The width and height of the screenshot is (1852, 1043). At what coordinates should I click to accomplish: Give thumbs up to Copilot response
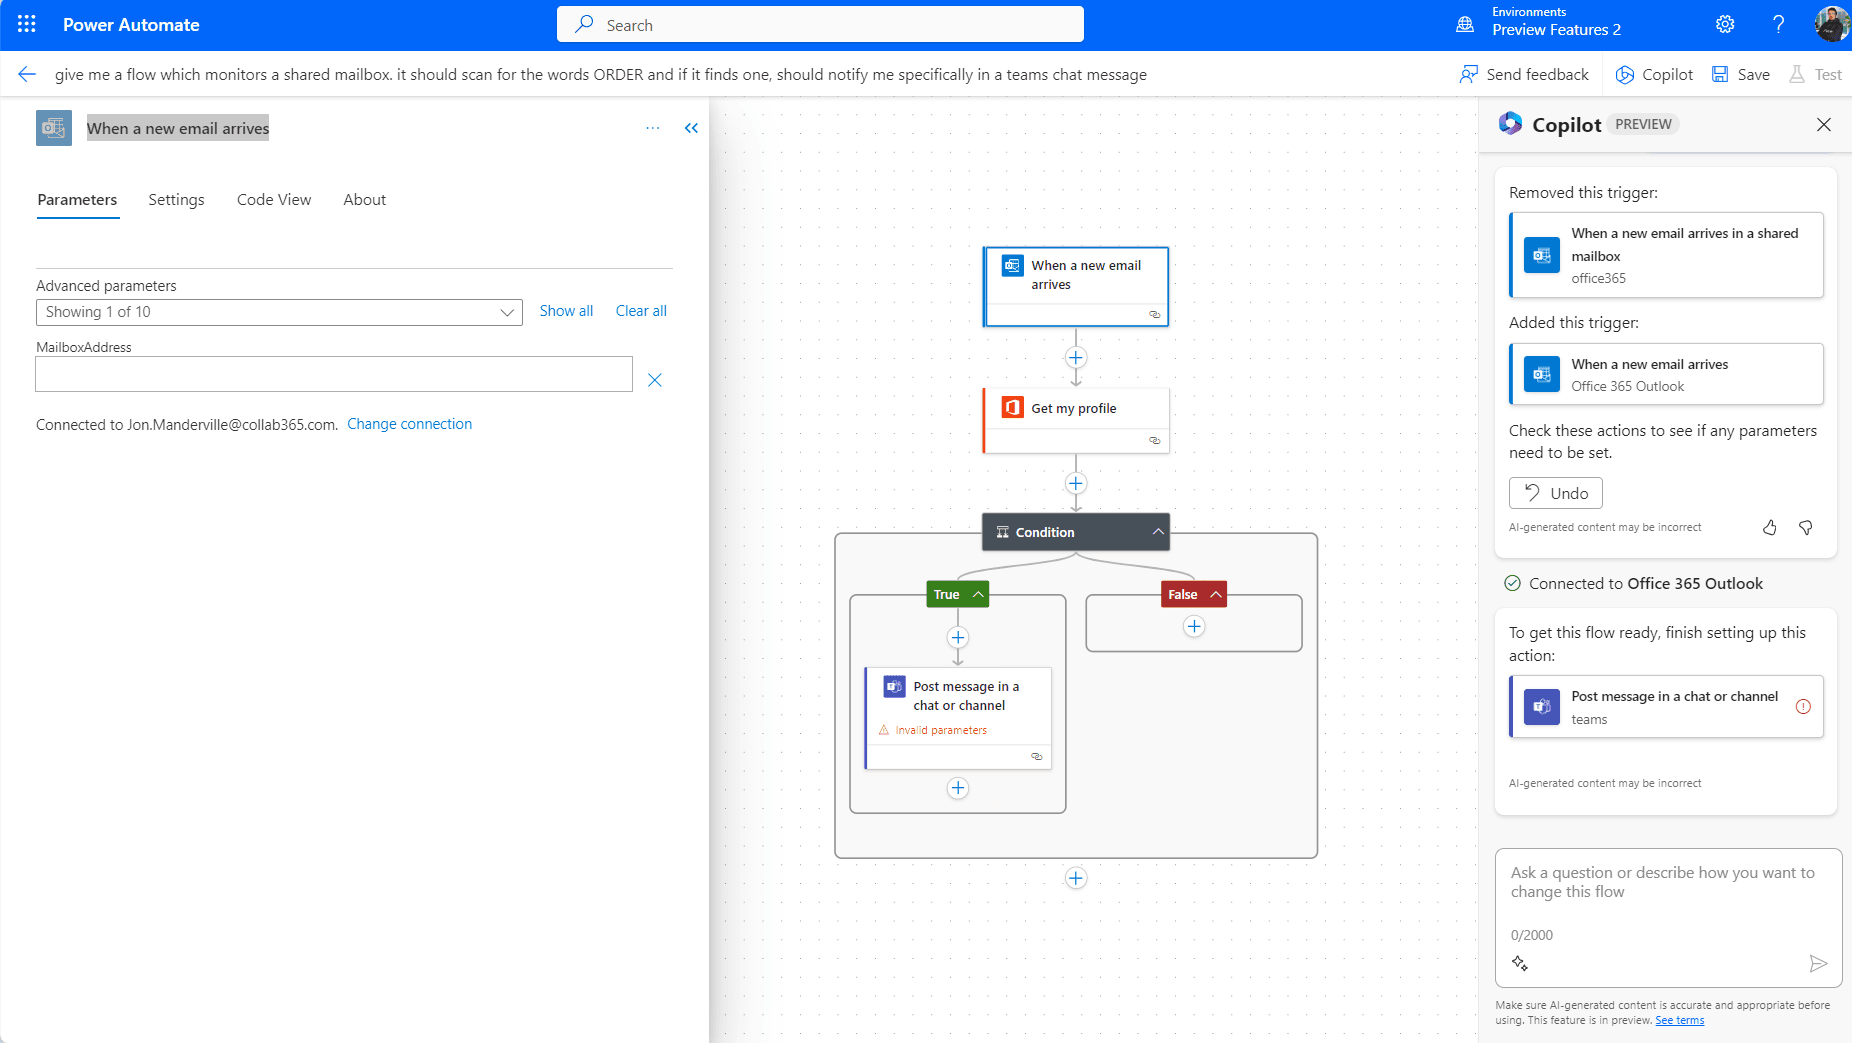(1769, 527)
